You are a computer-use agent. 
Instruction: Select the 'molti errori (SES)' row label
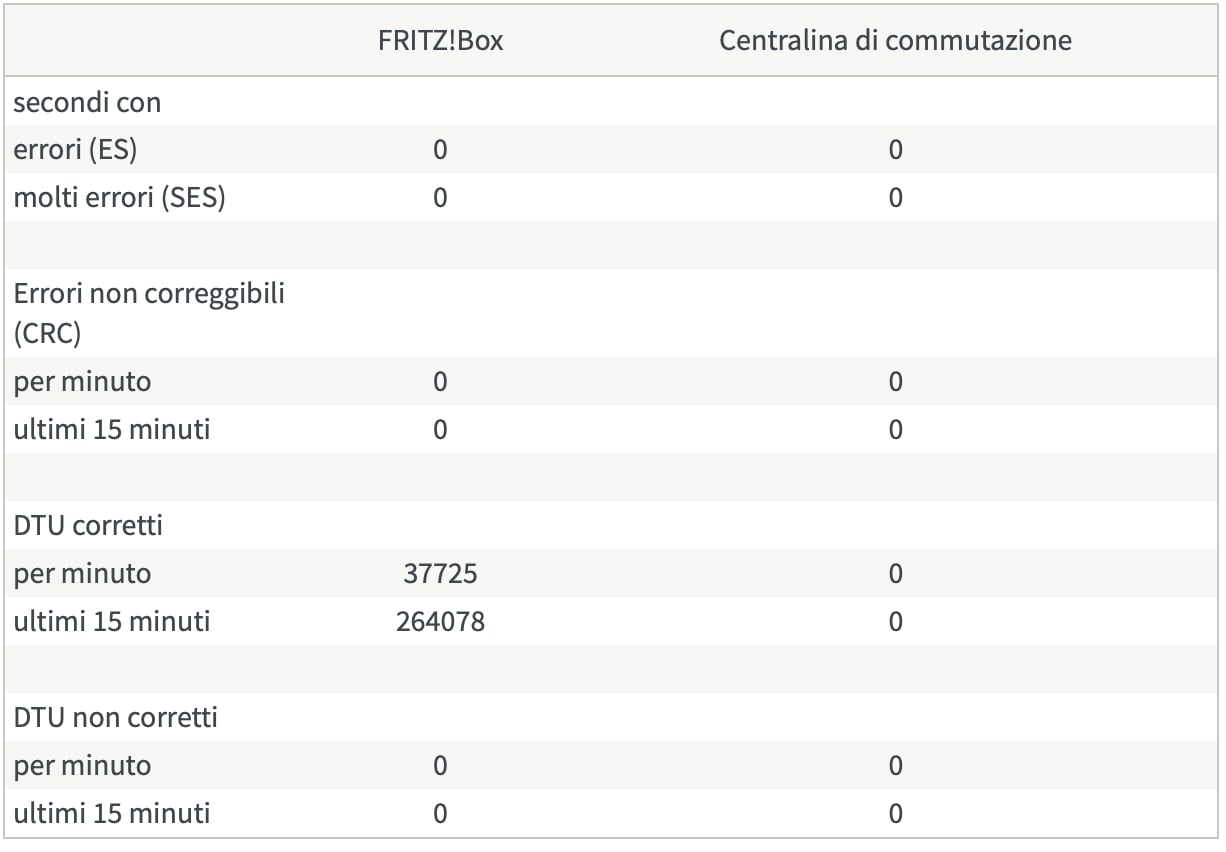click(119, 198)
